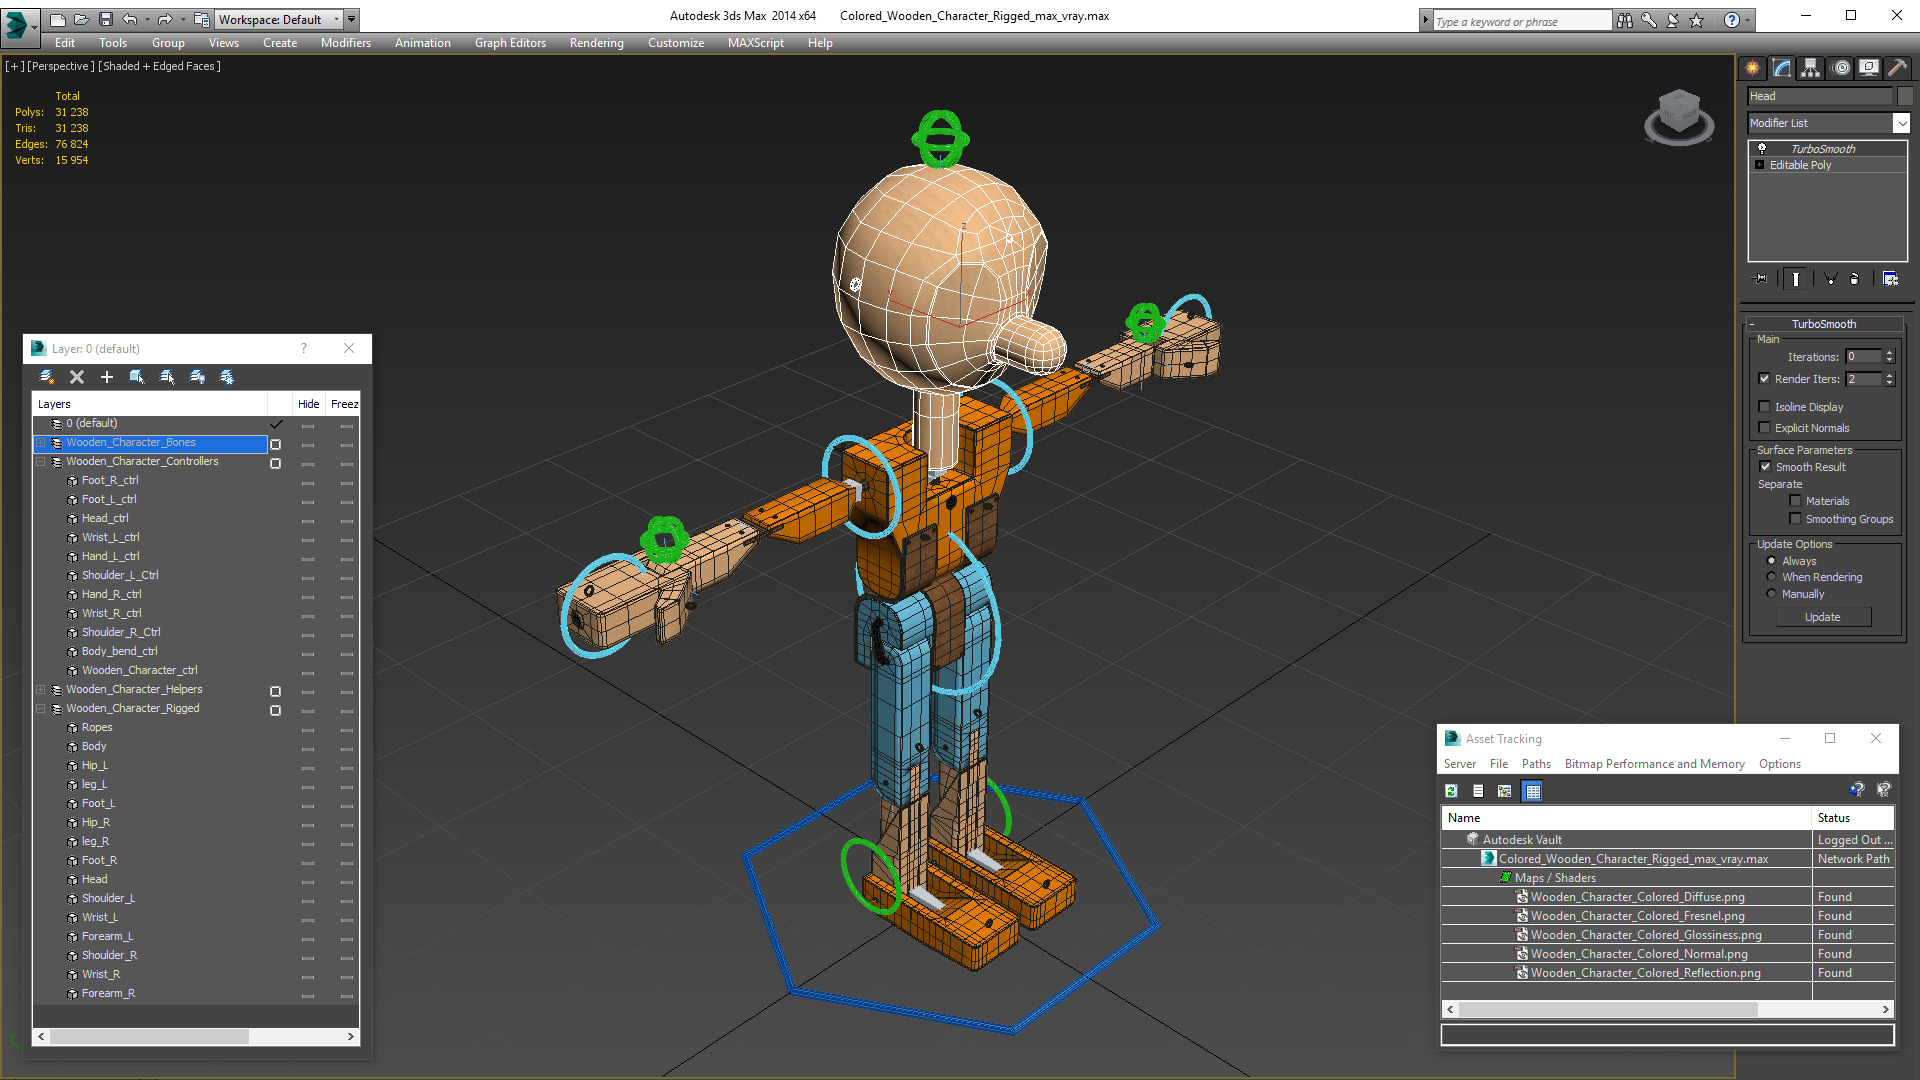The width and height of the screenshot is (1920, 1080).
Task: Click Highlight Selected Objects' Layers icon
Action: 167,377
